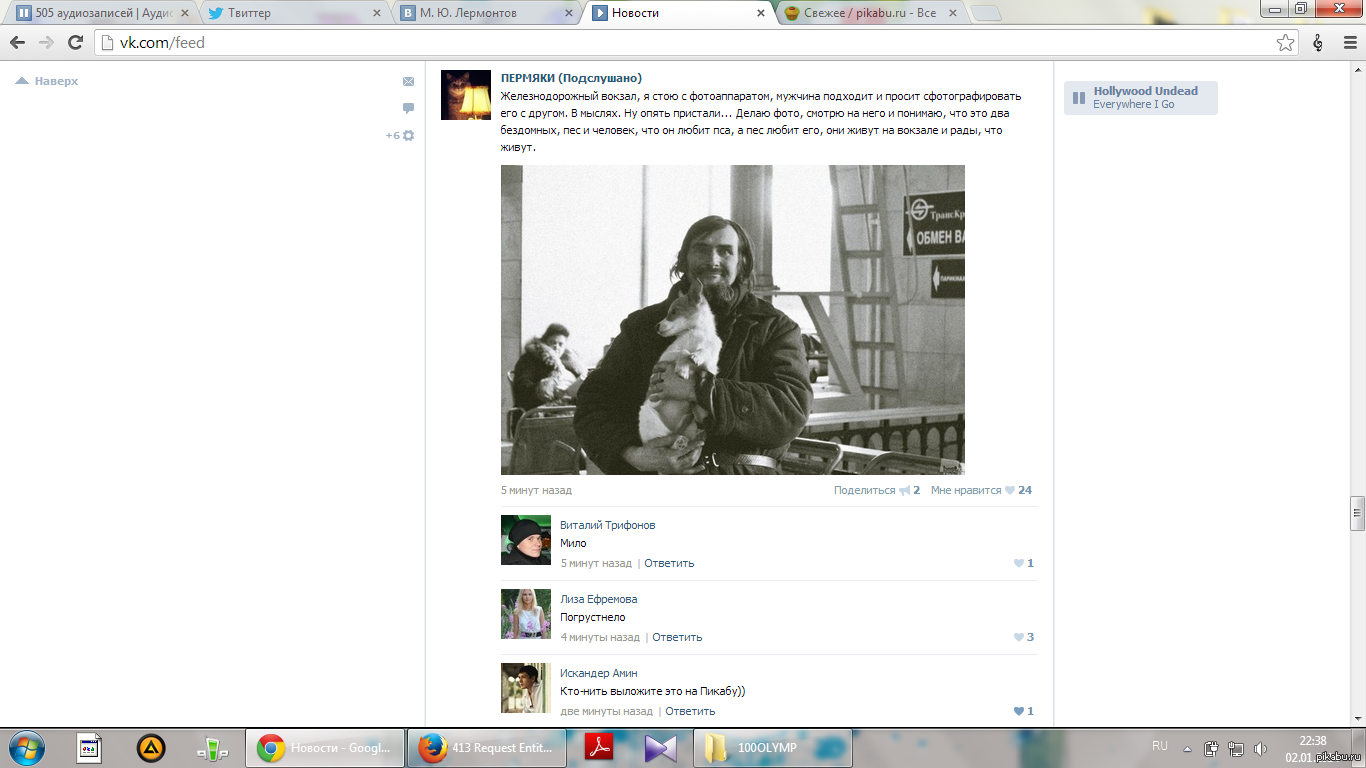1366x768 pixels.
Task: Click the envelope messages icon in sidebar
Action: click(408, 82)
